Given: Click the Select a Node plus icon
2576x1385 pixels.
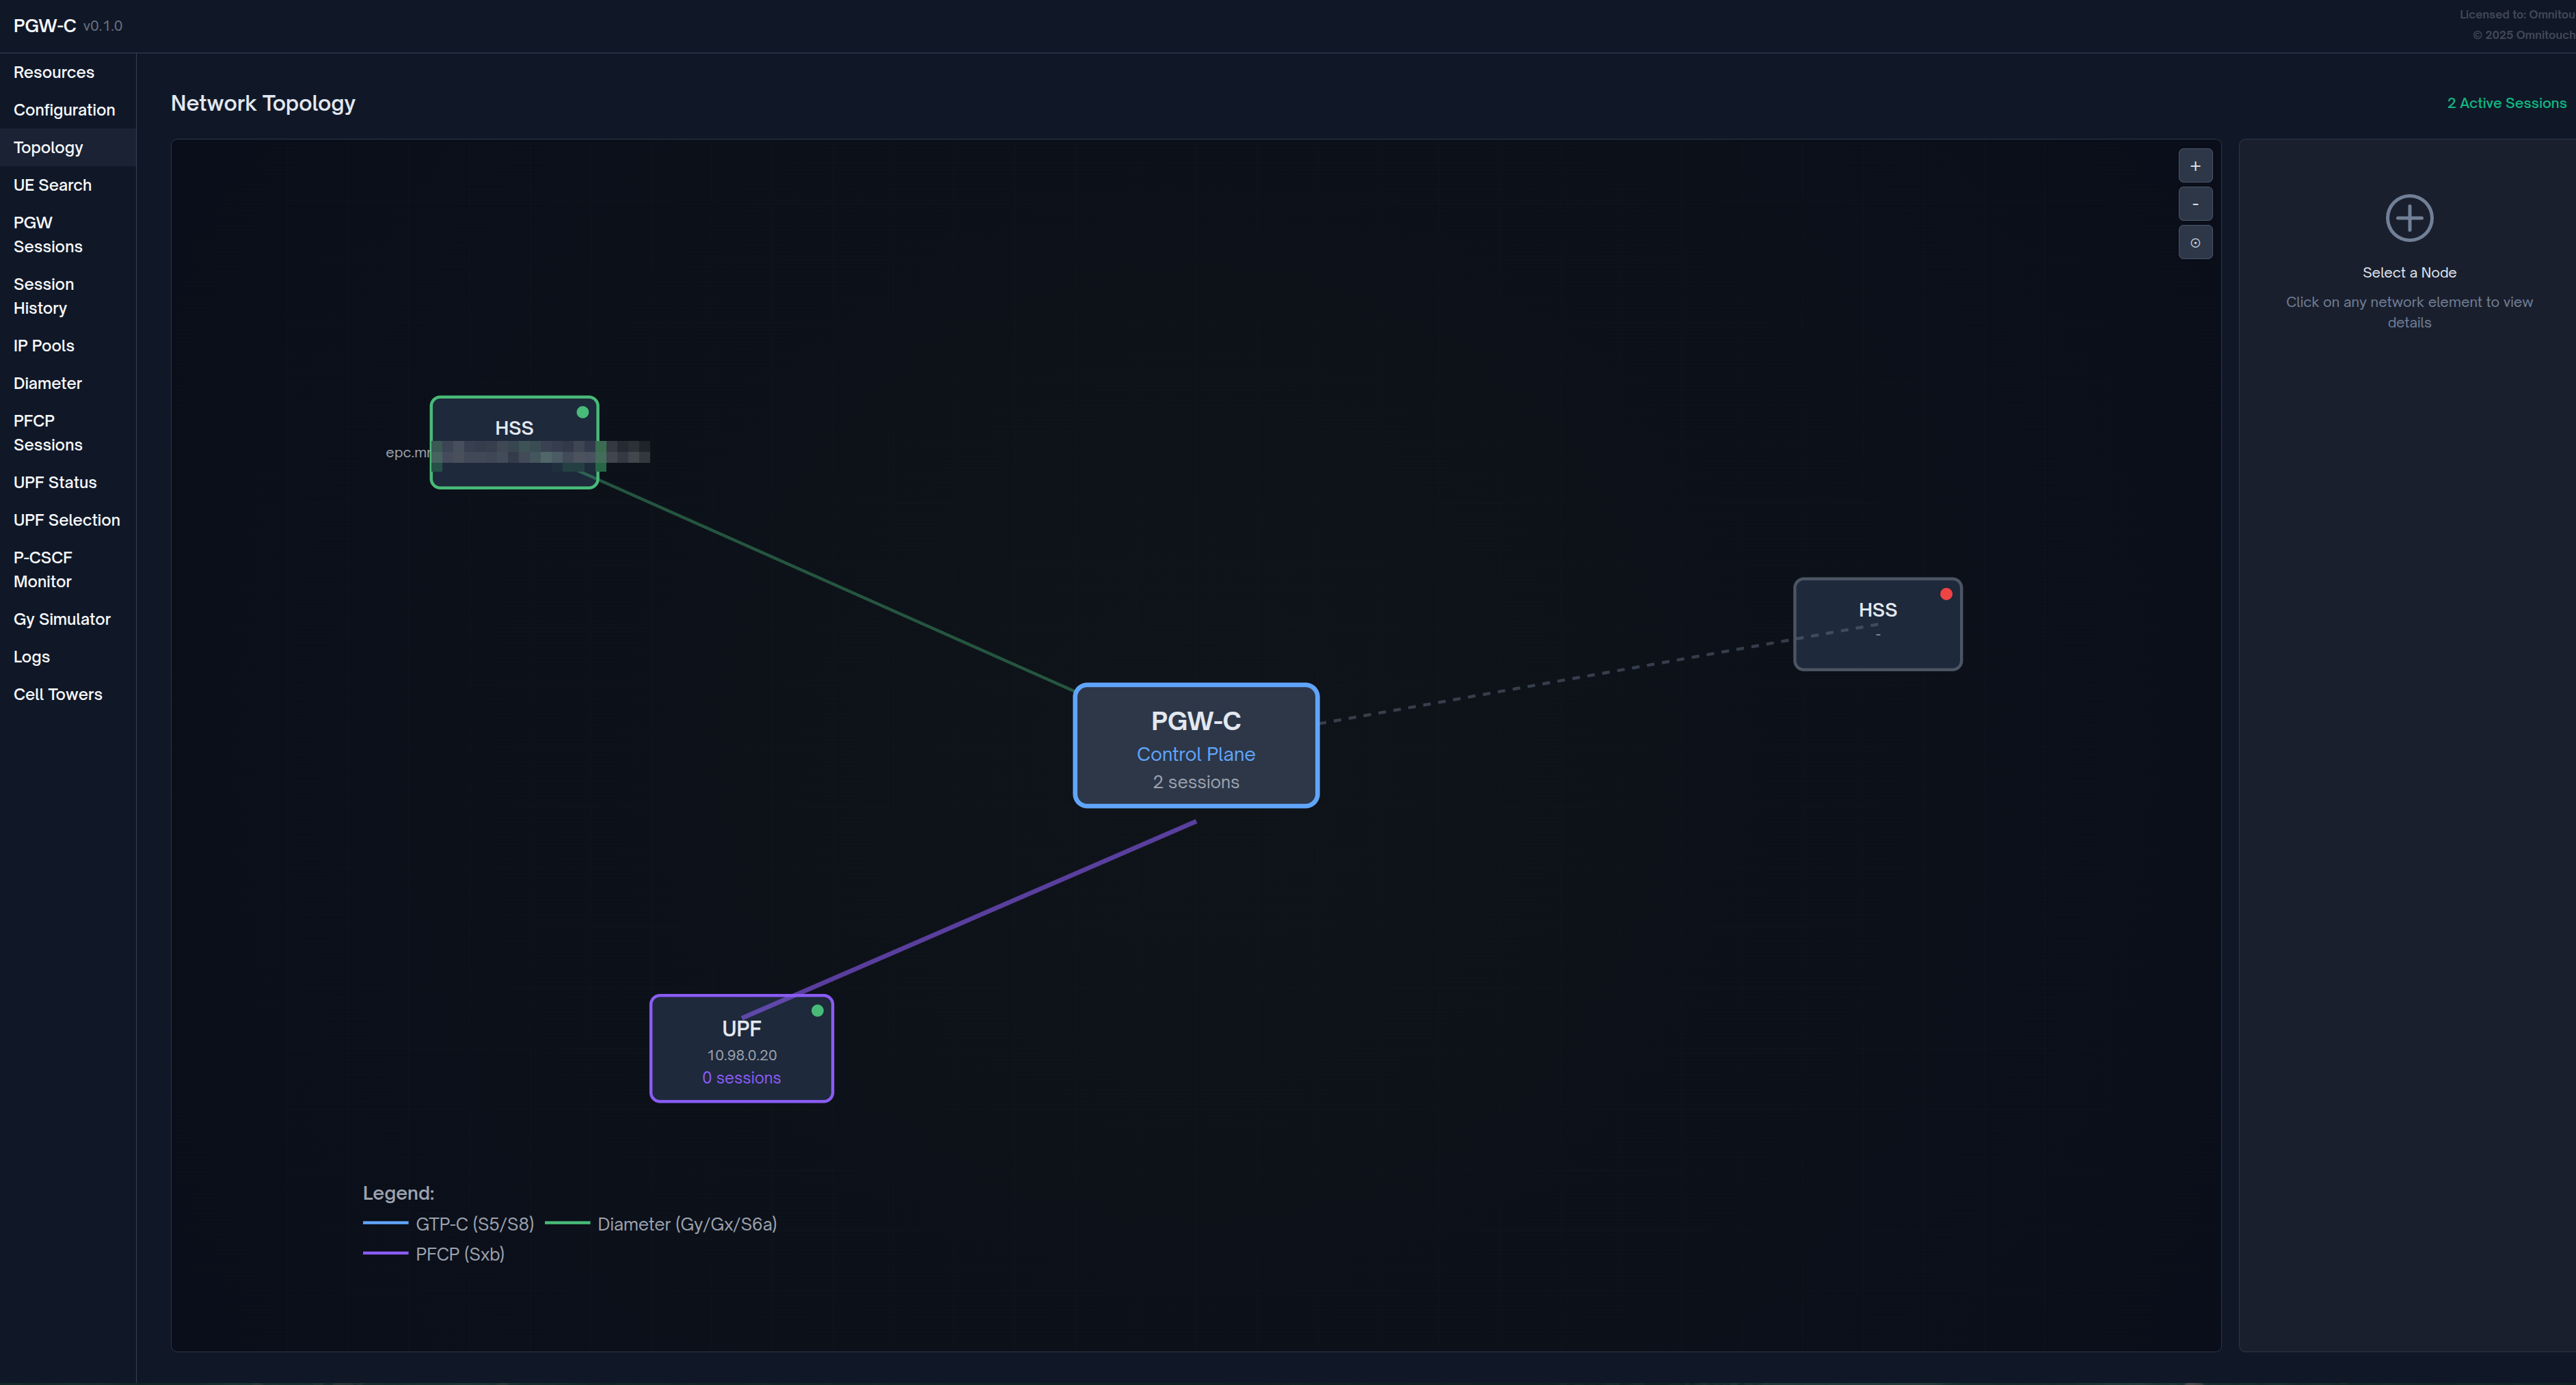Looking at the screenshot, I should click(x=2408, y=218).
